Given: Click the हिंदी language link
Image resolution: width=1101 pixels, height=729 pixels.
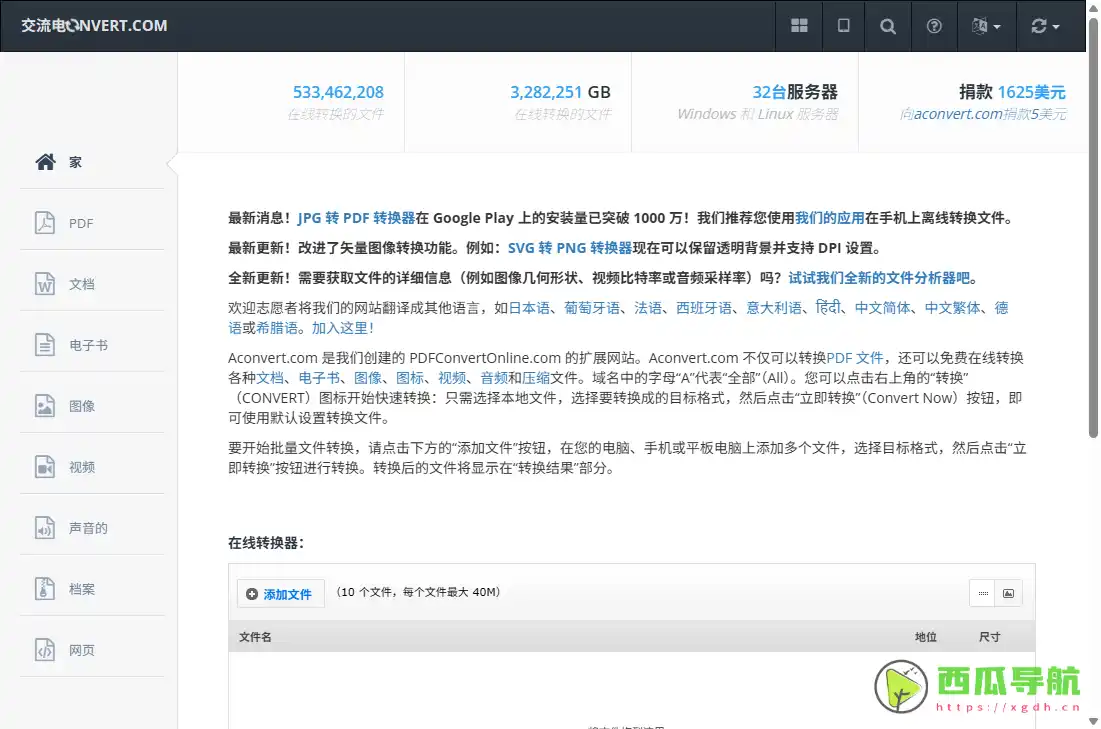Looking at the screenshot, I should click(828, 308).
